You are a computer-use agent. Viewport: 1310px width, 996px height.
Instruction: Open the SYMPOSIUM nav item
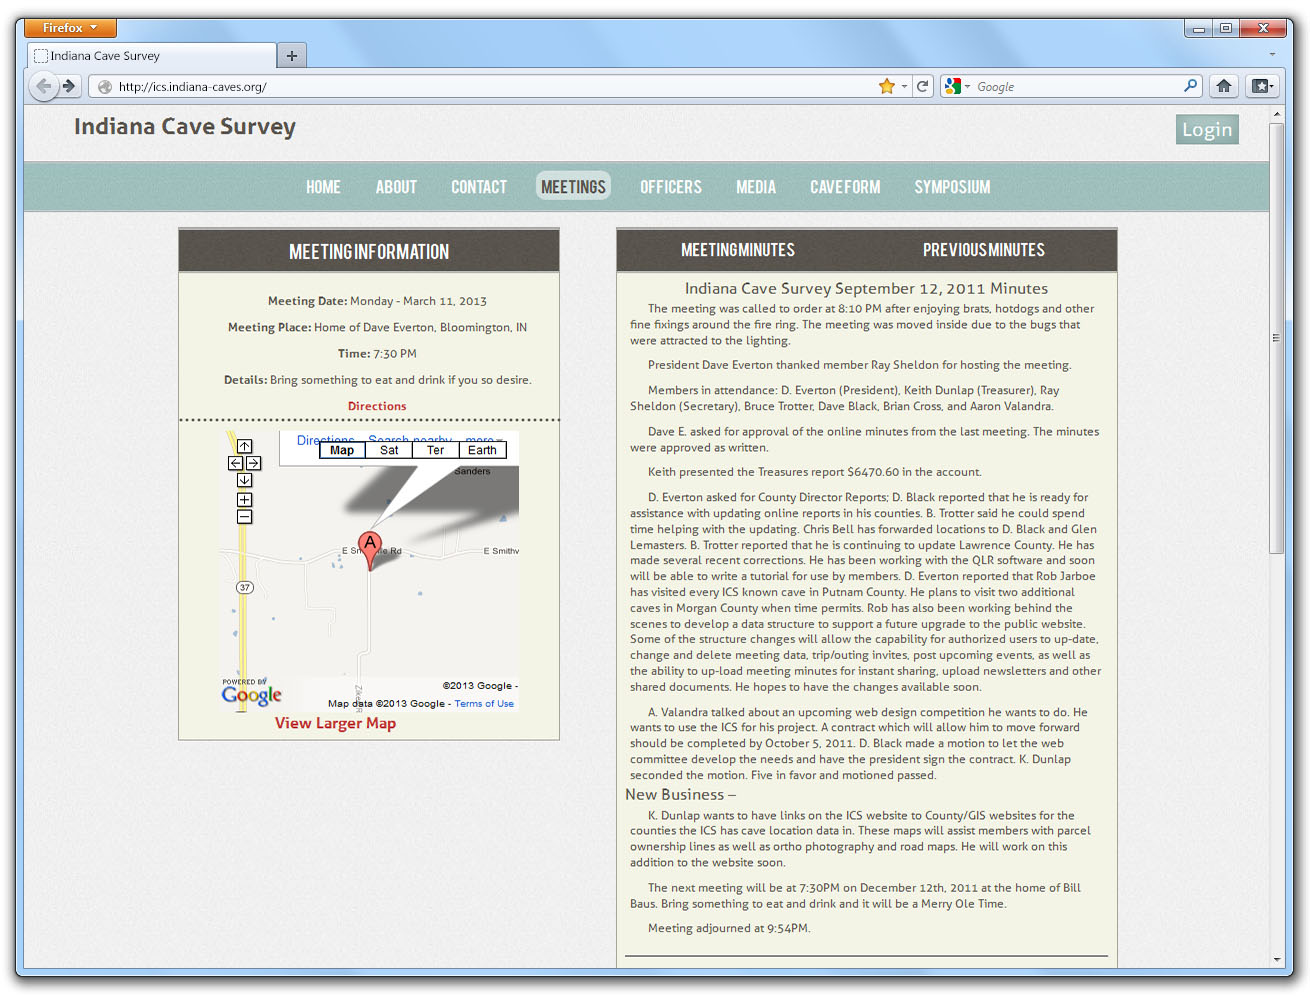tap(952, 187)
